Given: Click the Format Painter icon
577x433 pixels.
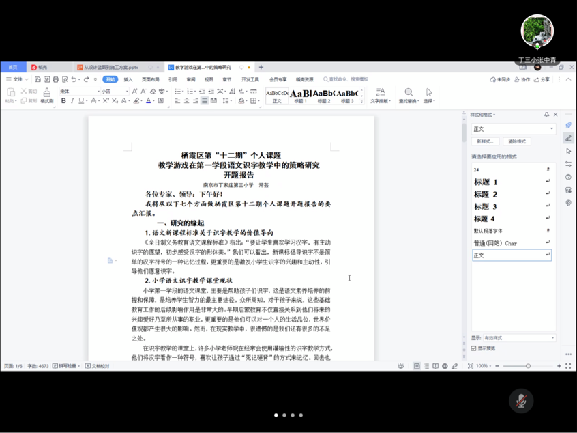Looking at the screenshot, I should coord(47,92).
